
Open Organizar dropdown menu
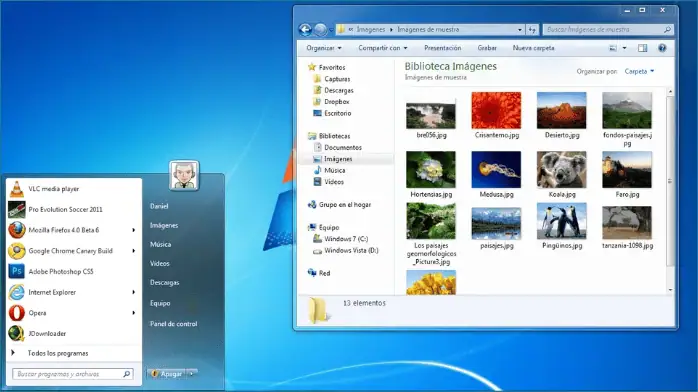324,48
